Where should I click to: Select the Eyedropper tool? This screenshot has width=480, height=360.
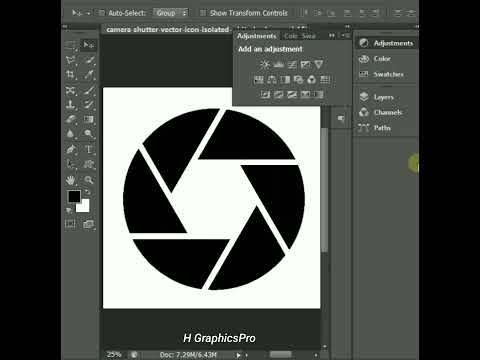click(x=89, y=75)
